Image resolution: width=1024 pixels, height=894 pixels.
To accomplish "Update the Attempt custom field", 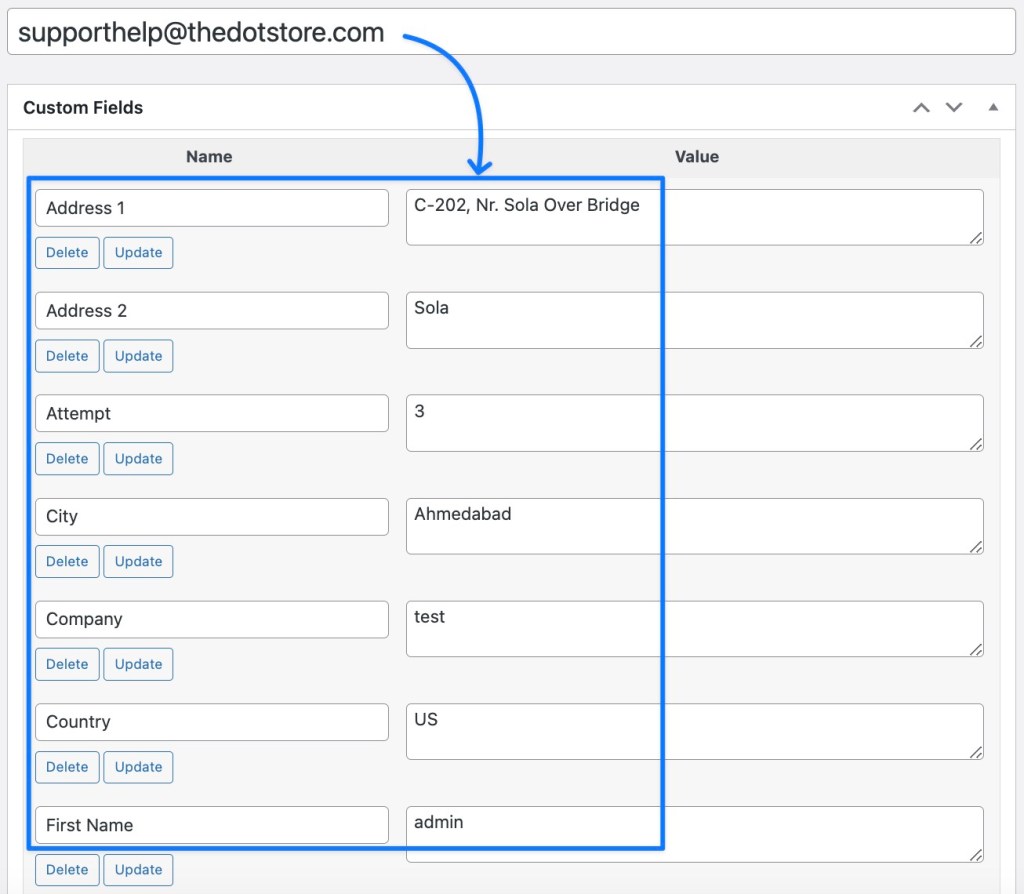I will 138,458.
